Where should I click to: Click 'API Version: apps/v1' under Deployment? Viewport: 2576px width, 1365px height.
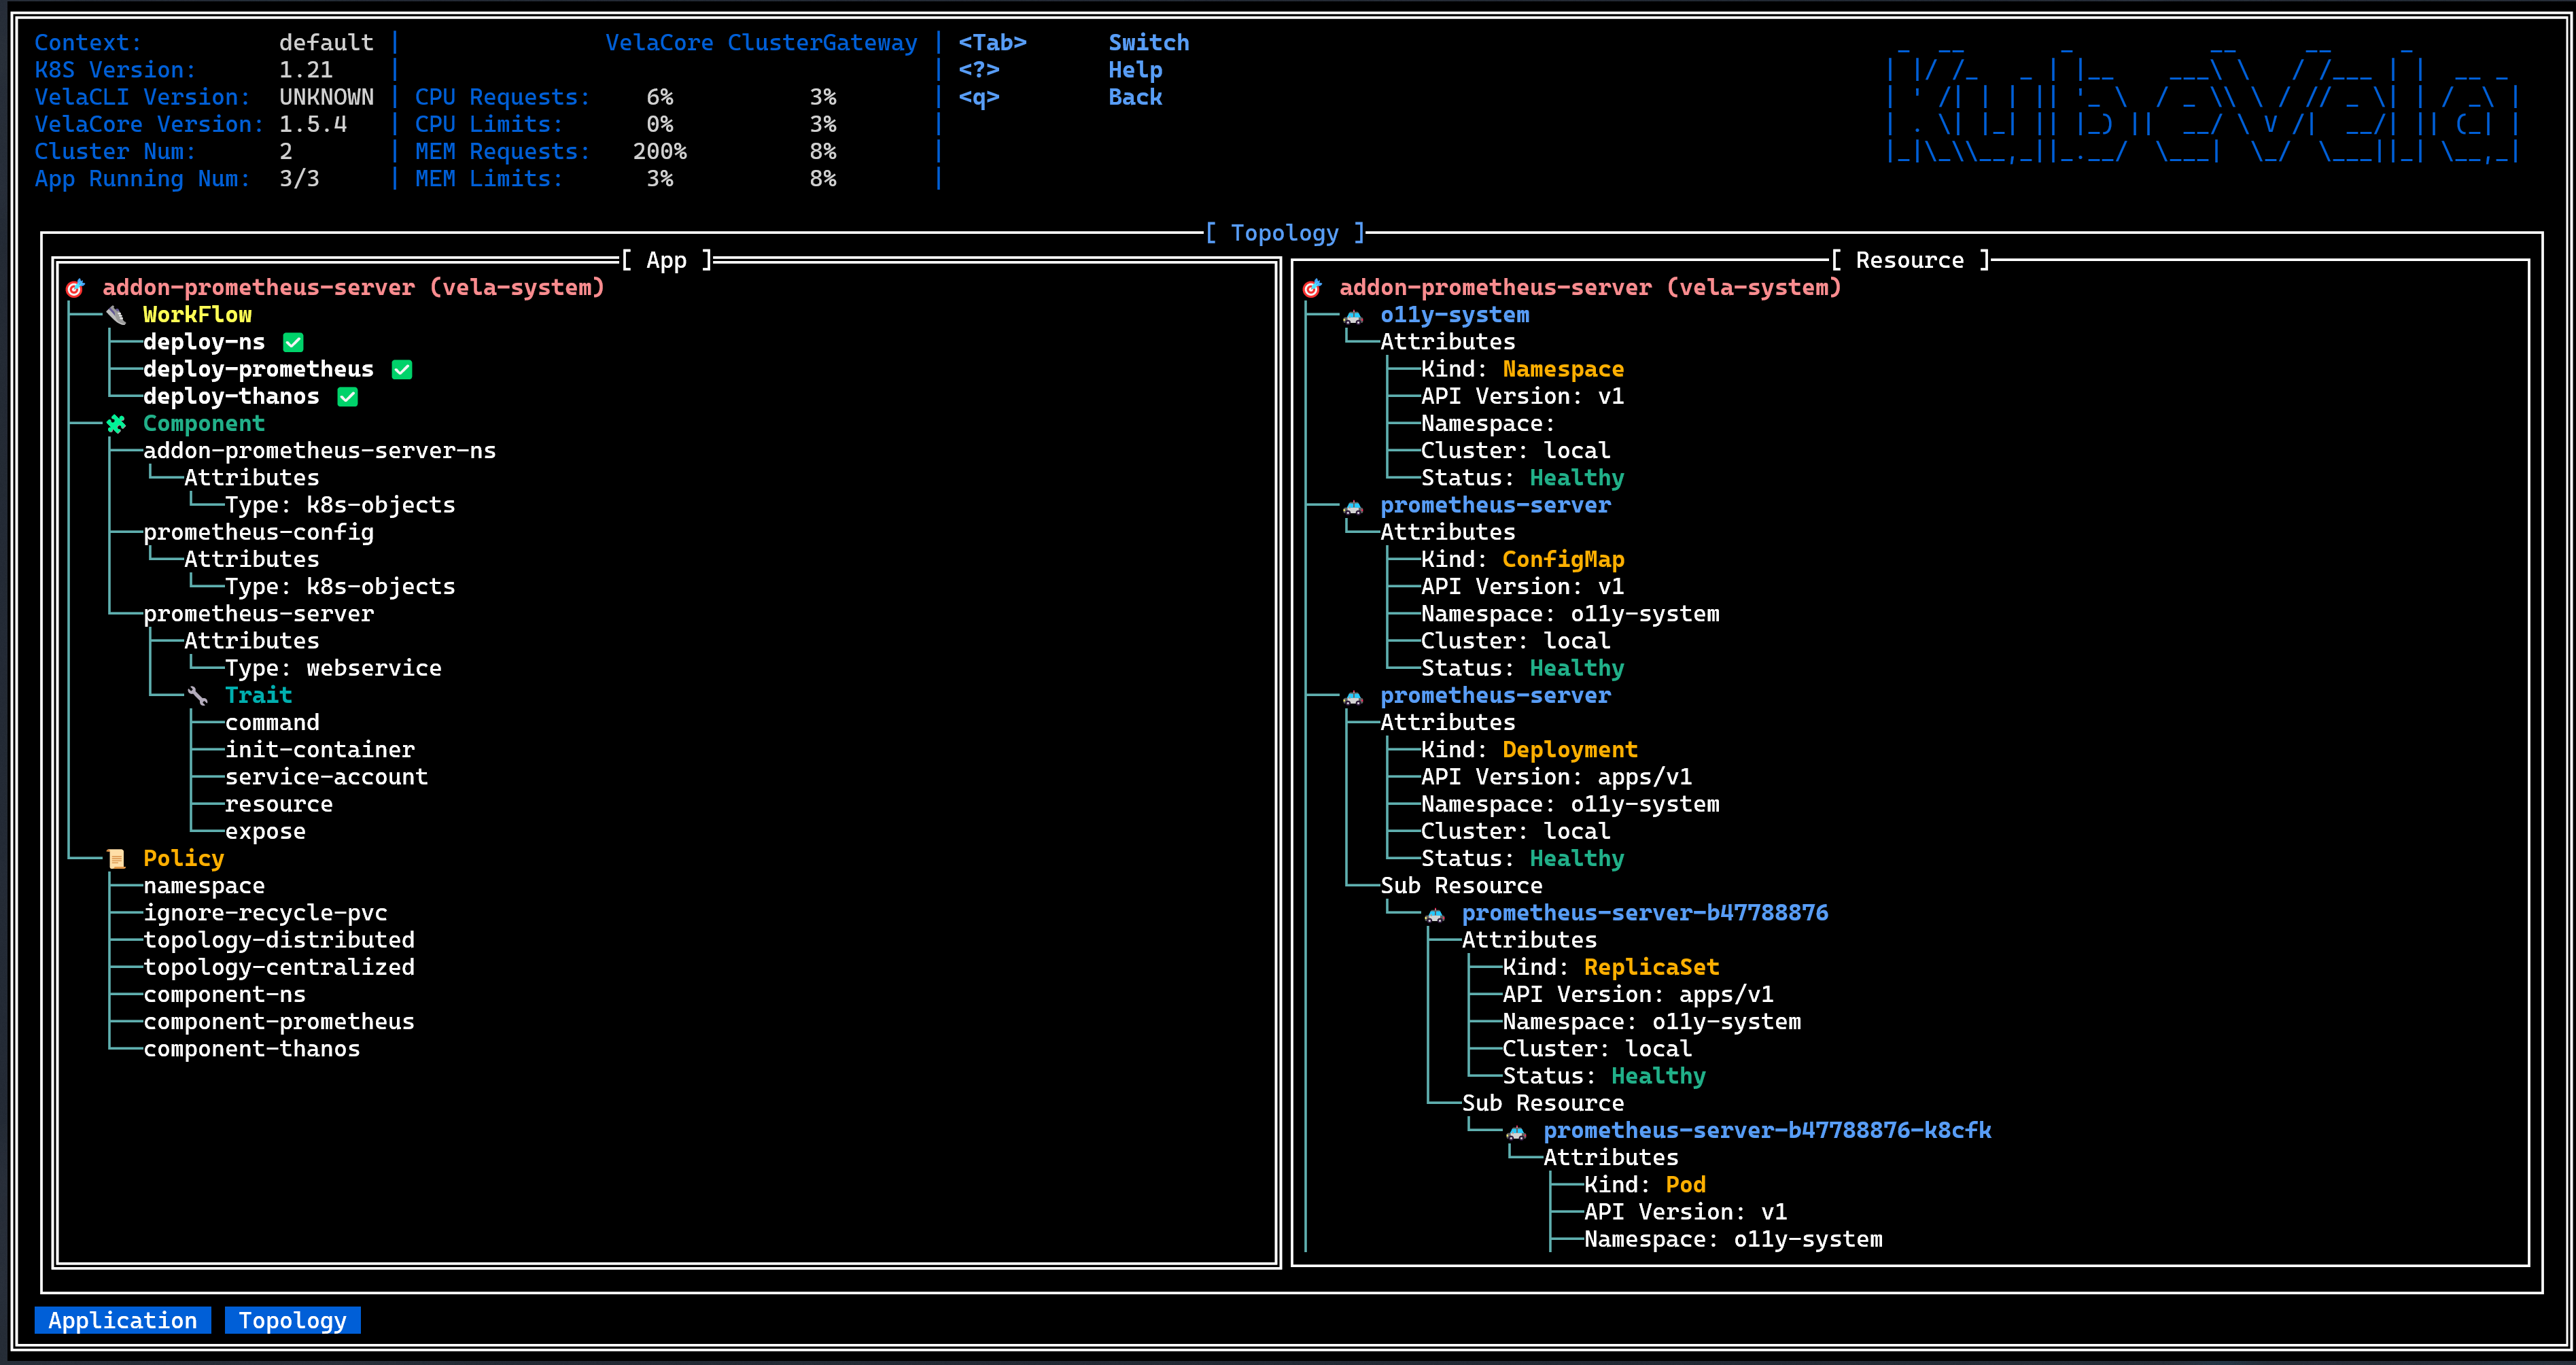click(x=1556, y=777)
